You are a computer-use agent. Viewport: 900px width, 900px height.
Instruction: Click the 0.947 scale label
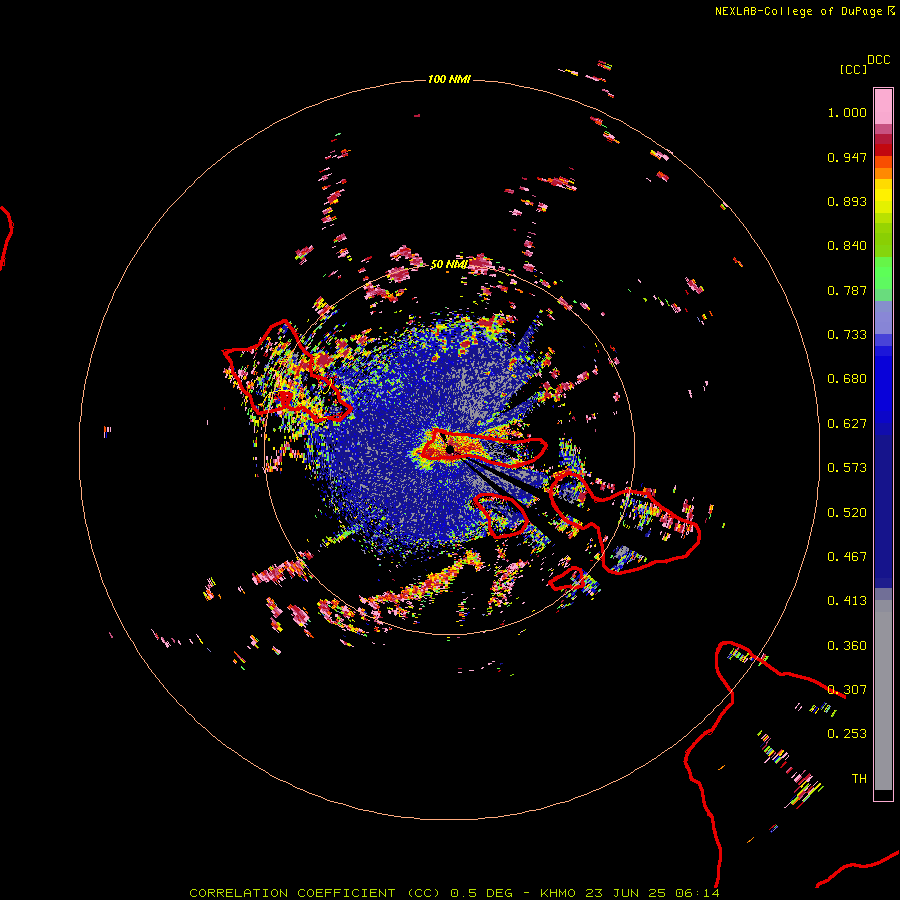coord(847,157)
